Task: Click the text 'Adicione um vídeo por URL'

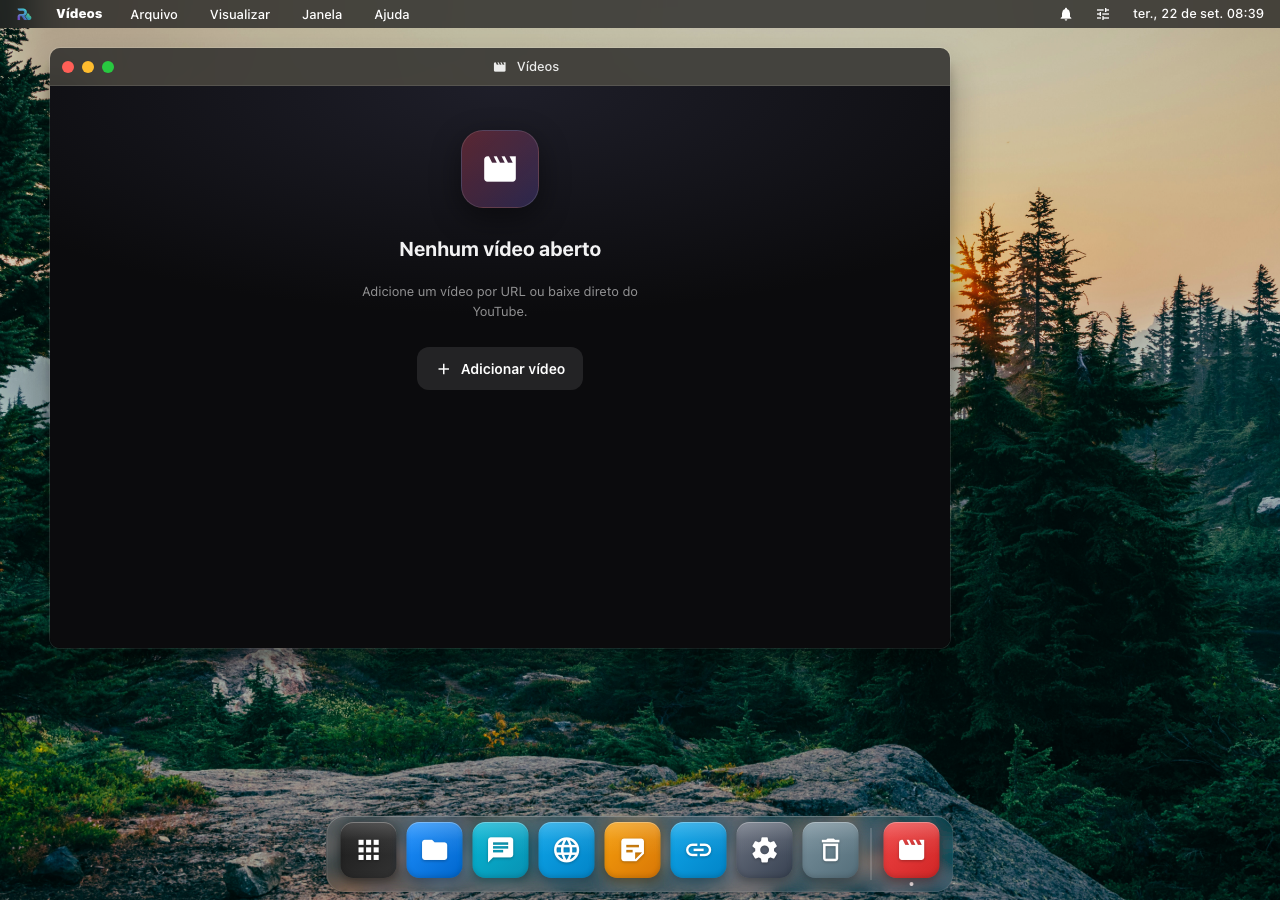Action: point(444,291)
